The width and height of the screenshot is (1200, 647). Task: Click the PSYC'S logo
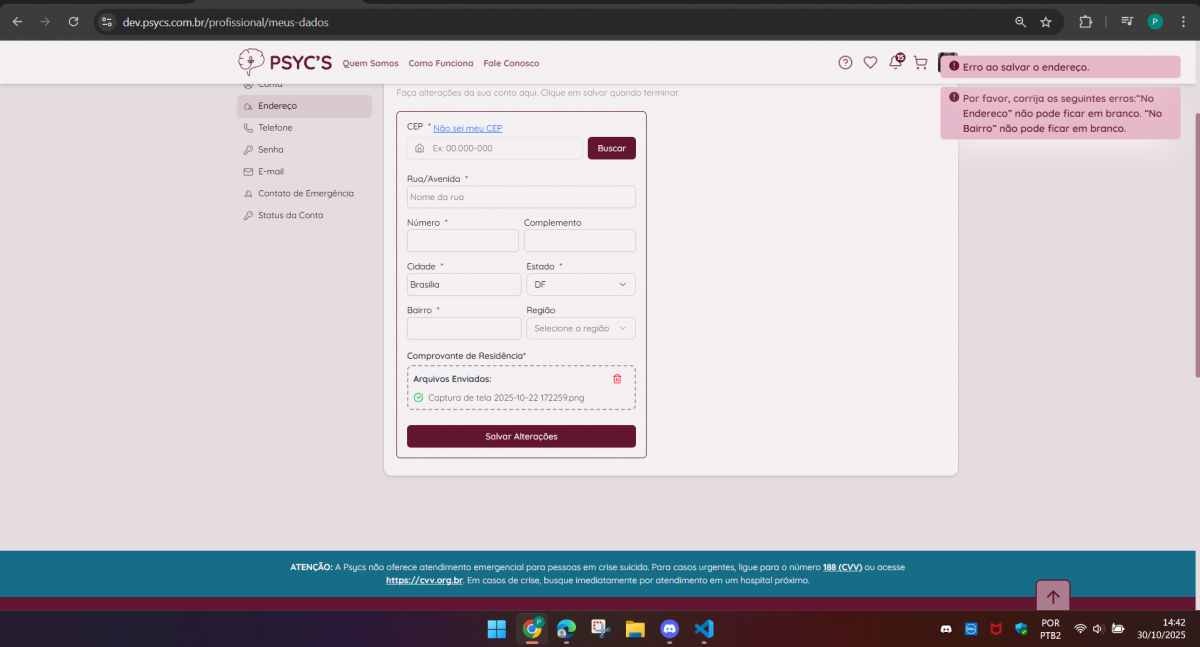point(285,62)
